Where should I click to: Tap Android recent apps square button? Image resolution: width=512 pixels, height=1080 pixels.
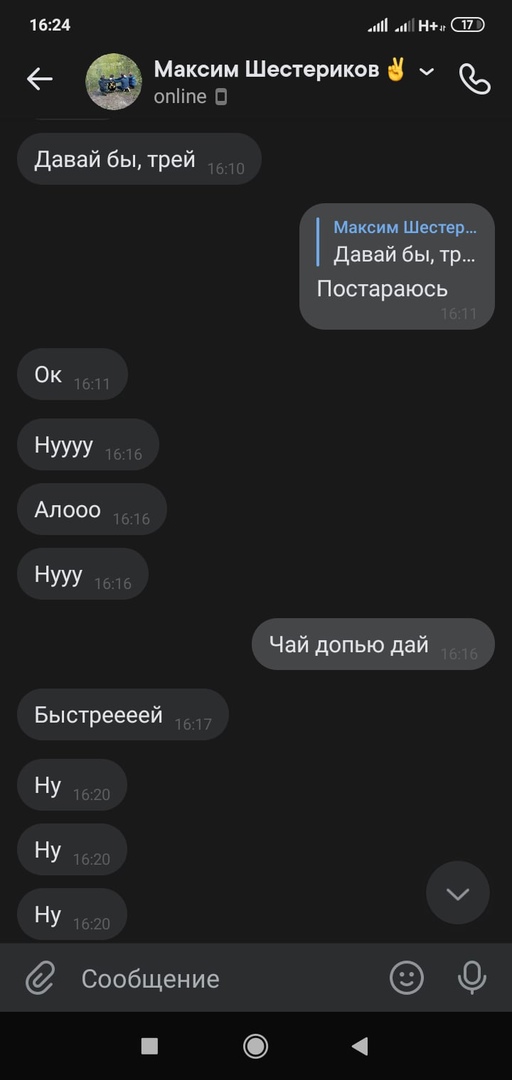(x=150, y=1046)
